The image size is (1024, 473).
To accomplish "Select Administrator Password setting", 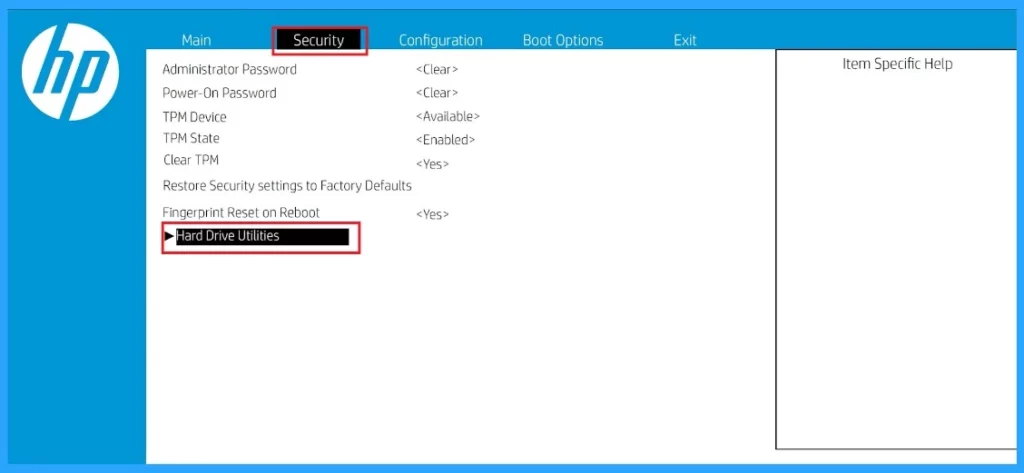I will click(x=229, y=69).
